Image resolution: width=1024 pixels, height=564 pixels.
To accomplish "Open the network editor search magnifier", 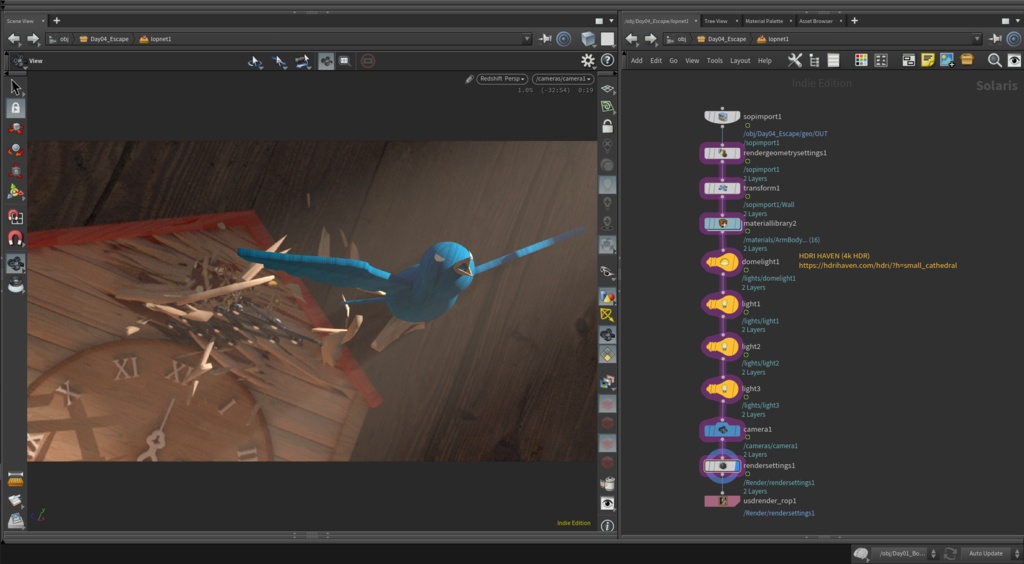I will pos(994,60).
